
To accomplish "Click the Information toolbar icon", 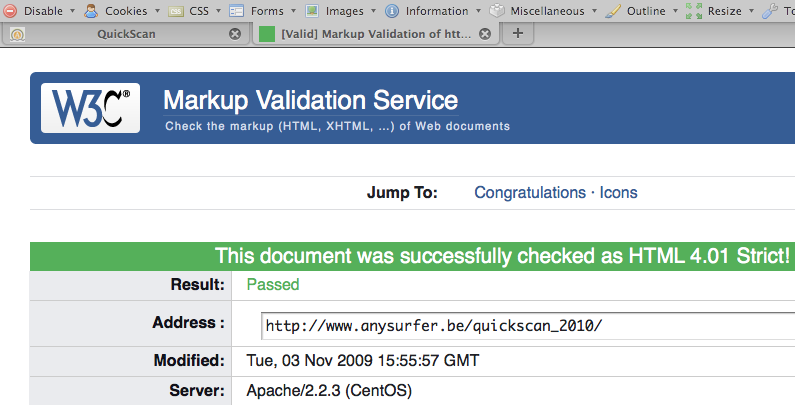I will (392, 11).
